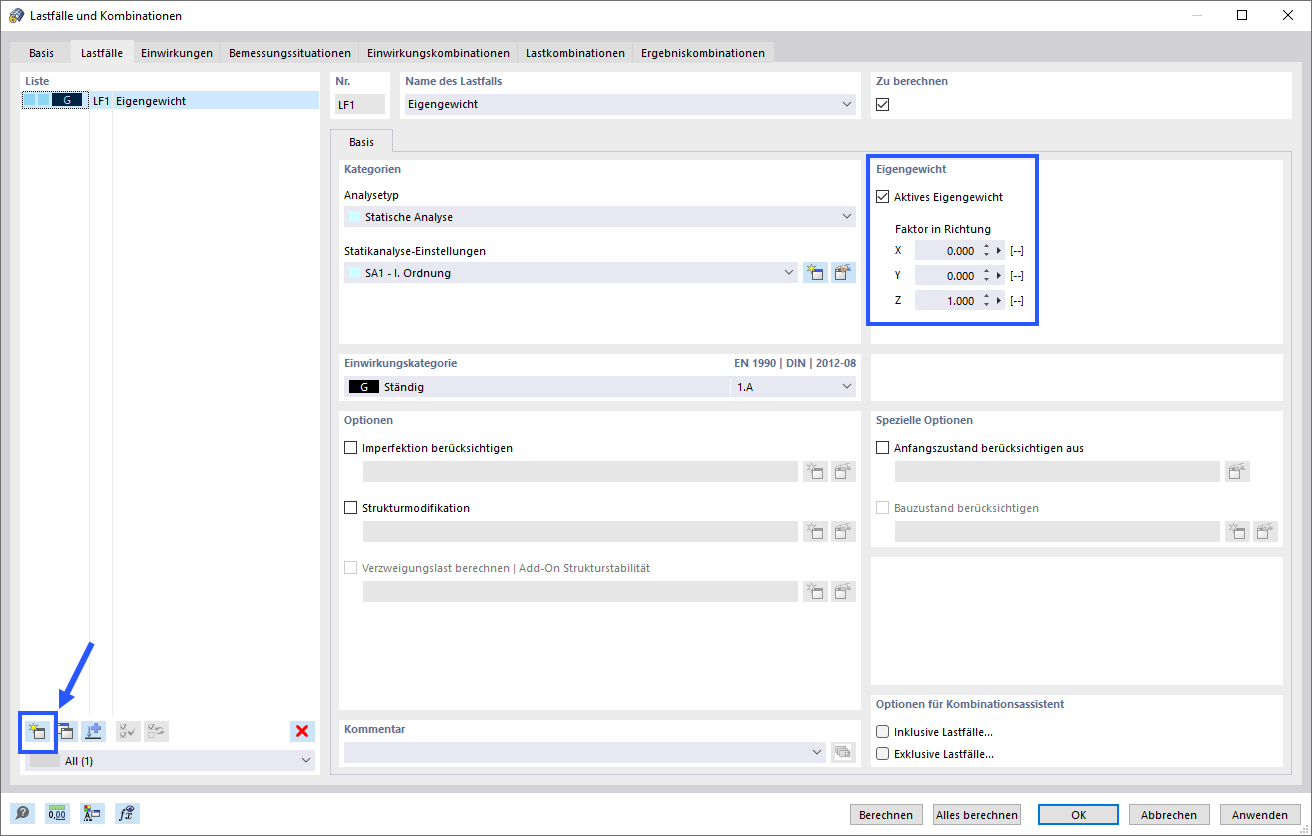Create new Statikanalyse-Einstellungen with star icon
1312x836 pixels.
815,273
